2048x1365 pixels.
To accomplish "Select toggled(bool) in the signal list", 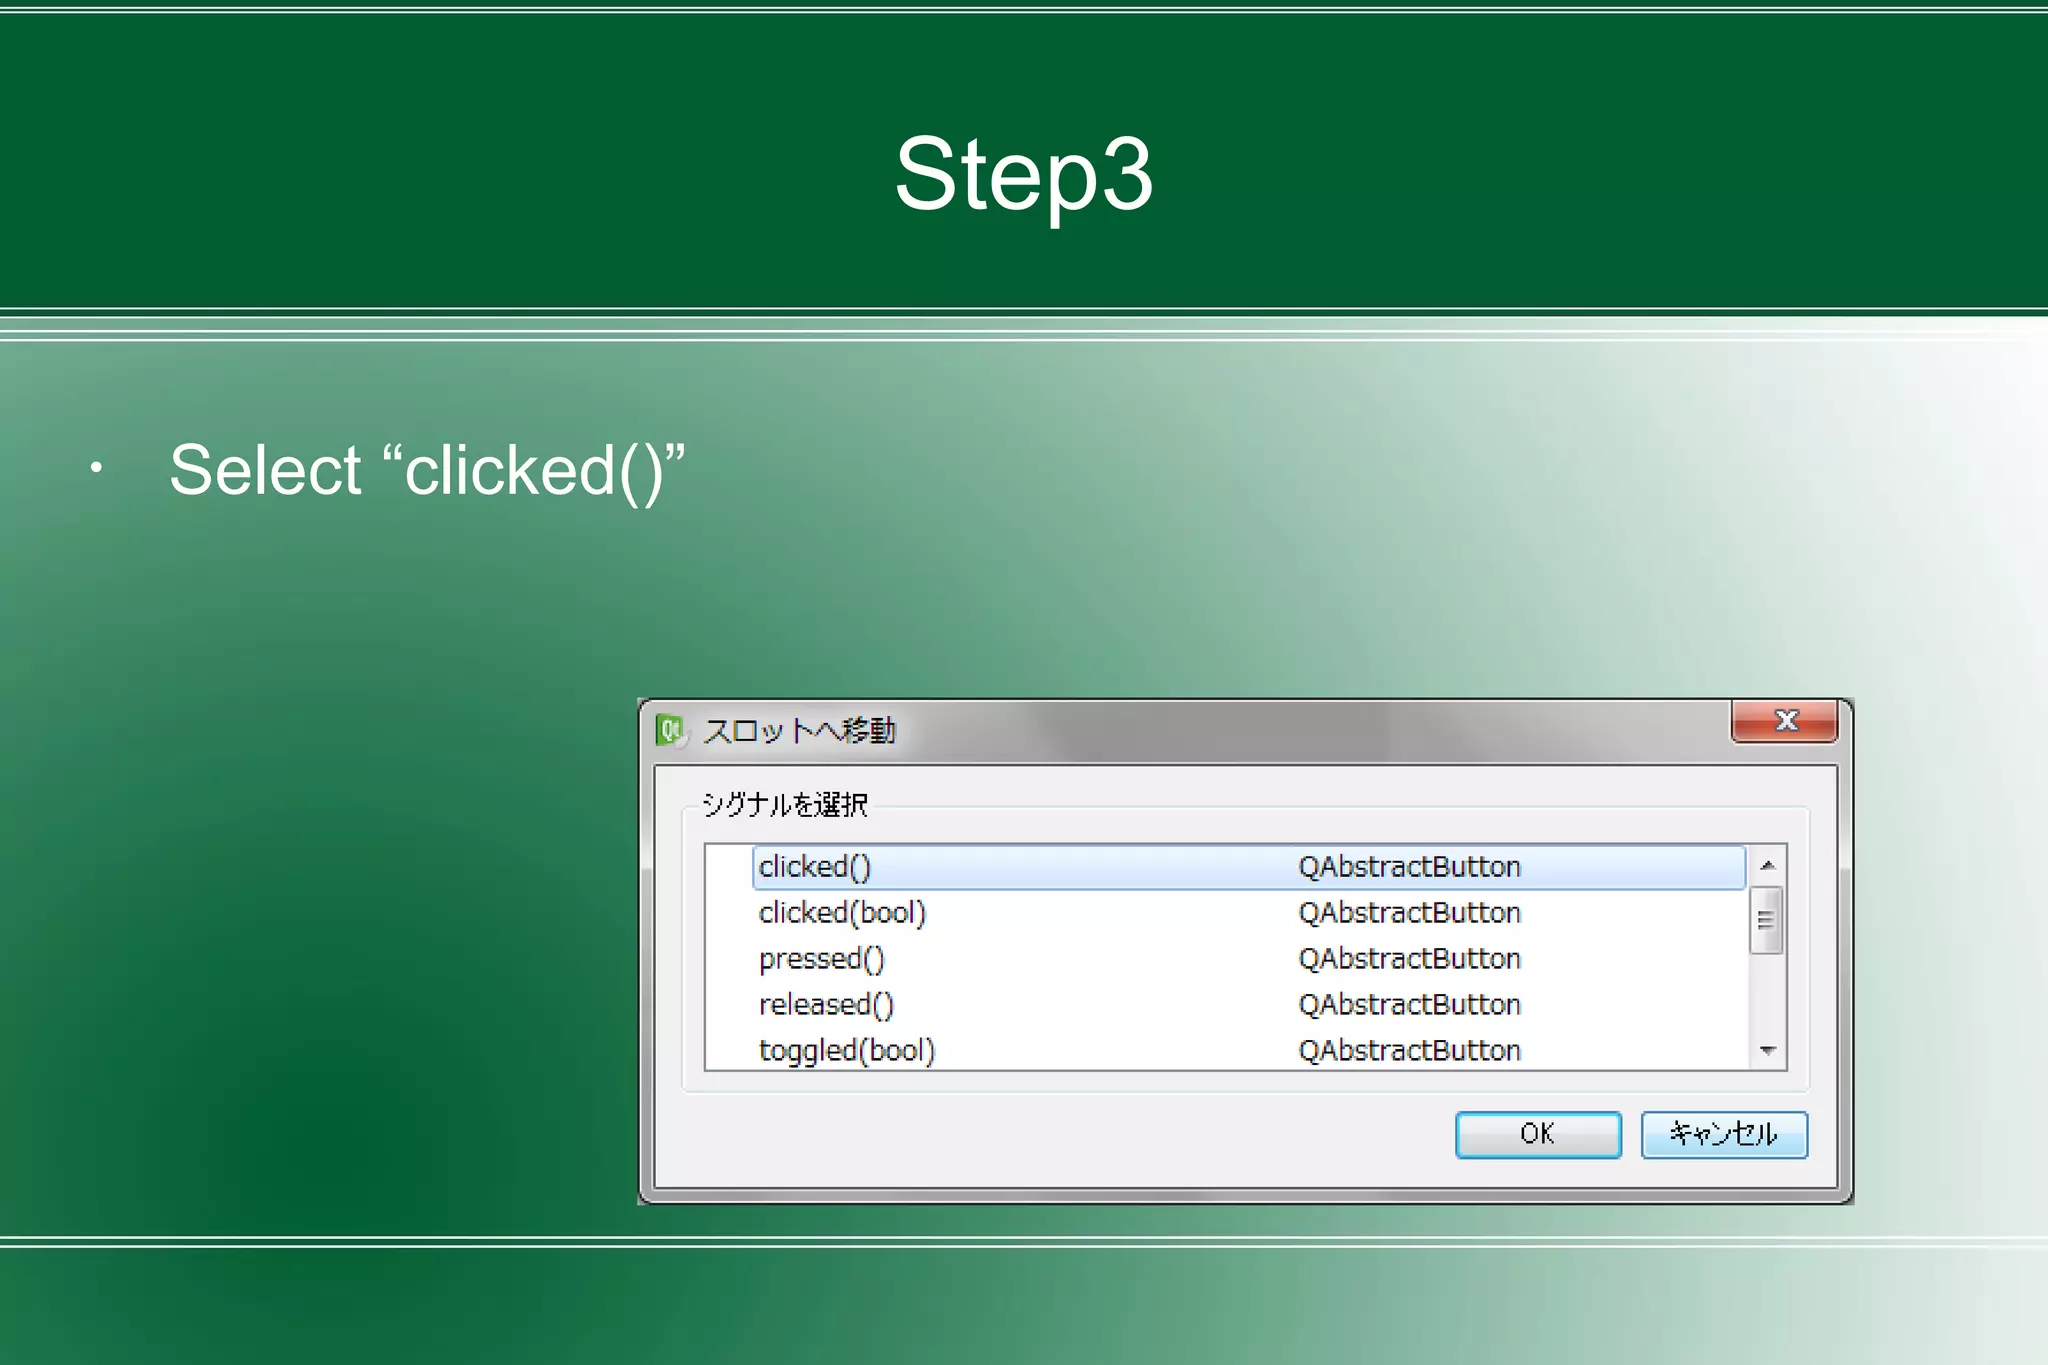I will point(1249,1050).
